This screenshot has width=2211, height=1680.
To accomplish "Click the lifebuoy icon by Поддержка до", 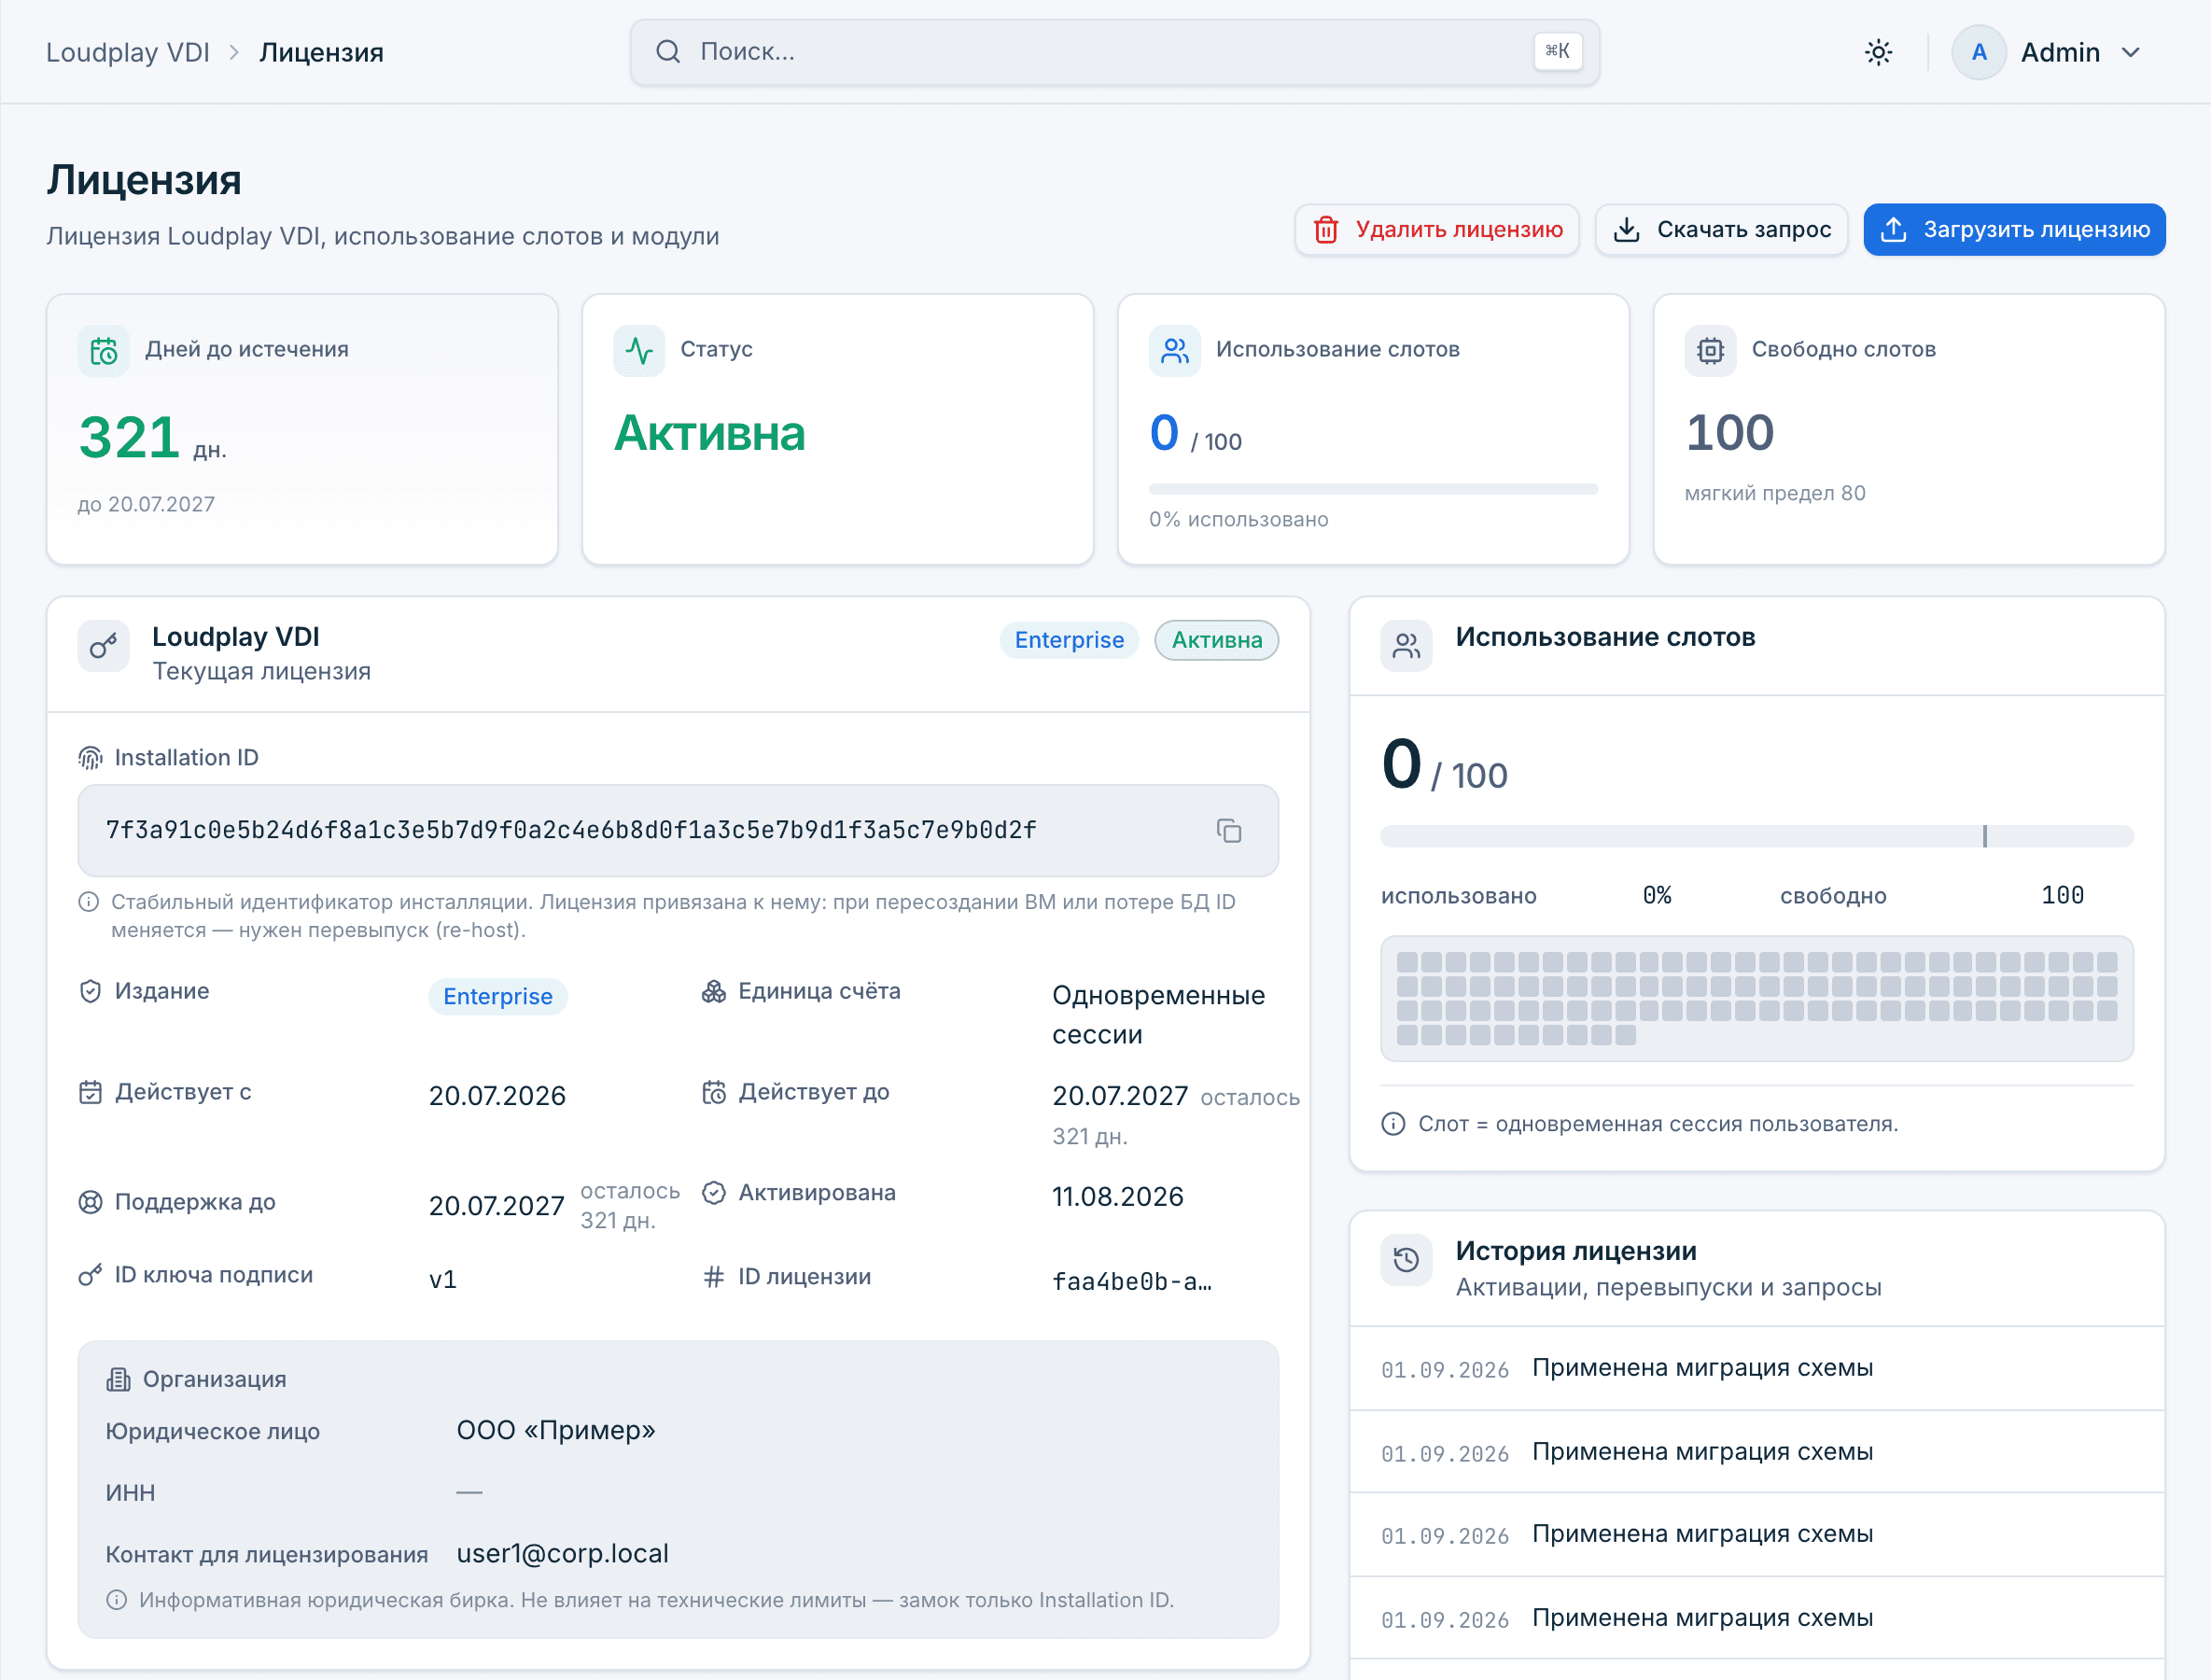I will click(x=90, y=1202).
